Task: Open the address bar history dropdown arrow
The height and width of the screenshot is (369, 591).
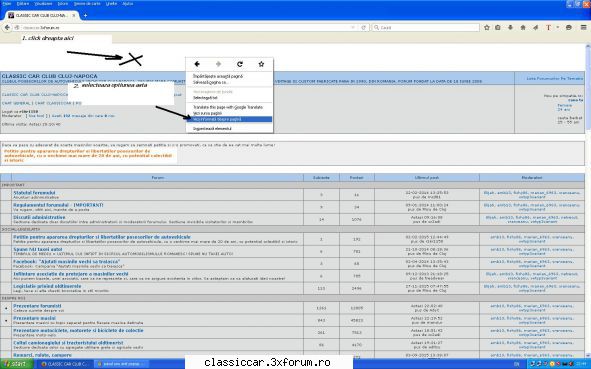Action: [x=353, y=28]
